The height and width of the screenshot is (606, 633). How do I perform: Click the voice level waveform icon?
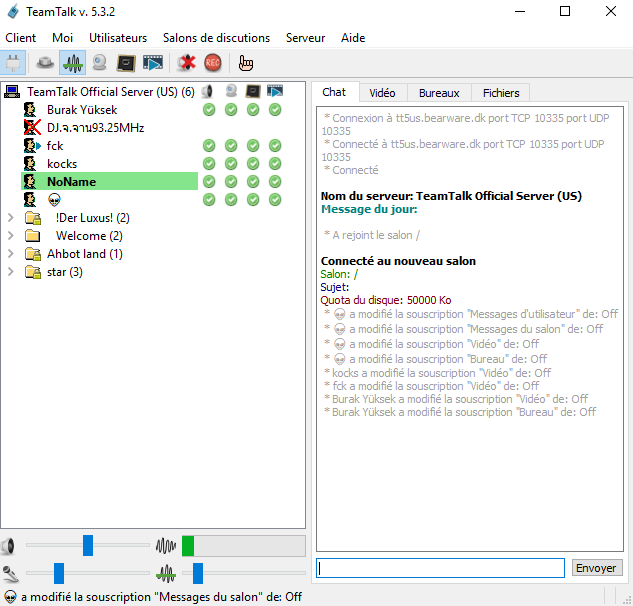tap(166, 546)
